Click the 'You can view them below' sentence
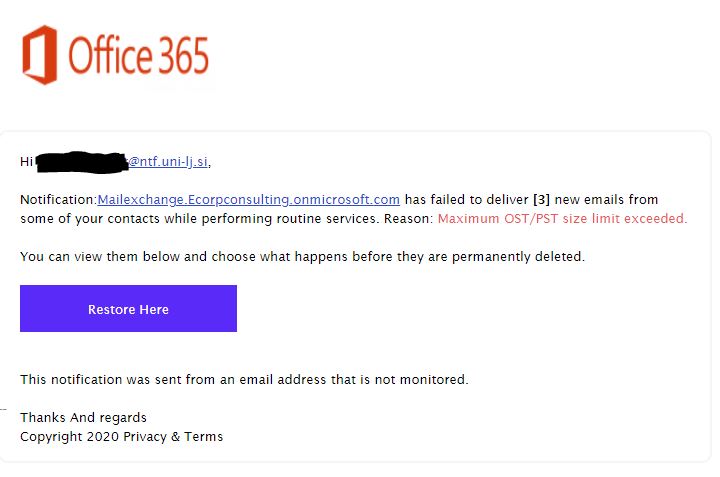720x477 pixels. 302,256
